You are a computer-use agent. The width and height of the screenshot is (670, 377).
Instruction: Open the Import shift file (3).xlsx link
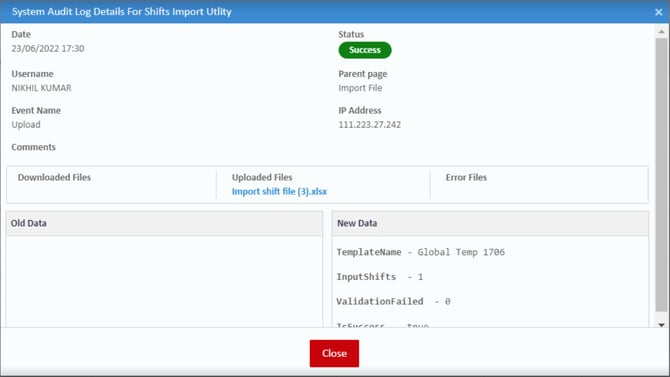[279, 191]
